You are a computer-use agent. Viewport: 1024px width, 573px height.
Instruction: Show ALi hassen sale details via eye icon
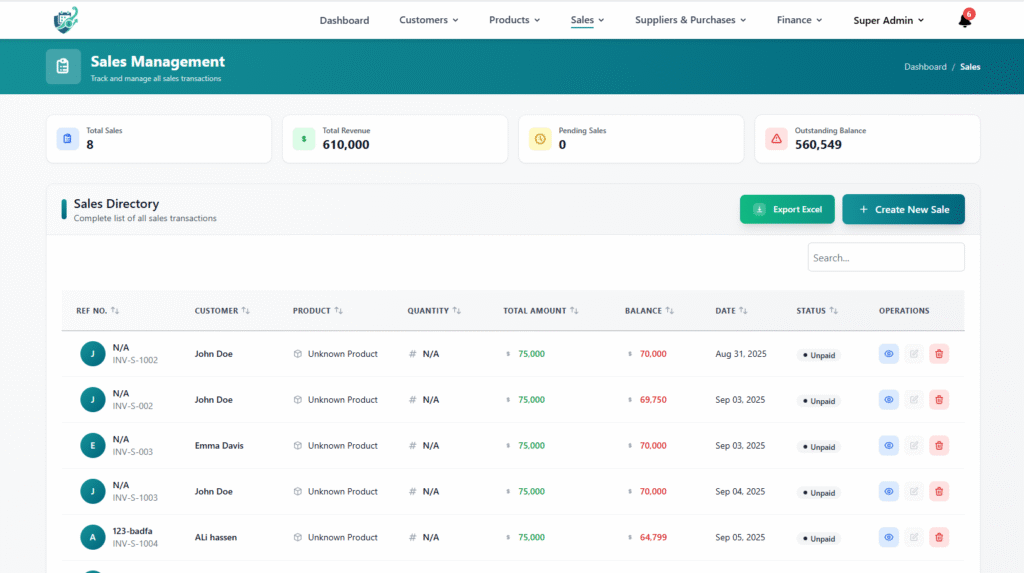(888, 538)
